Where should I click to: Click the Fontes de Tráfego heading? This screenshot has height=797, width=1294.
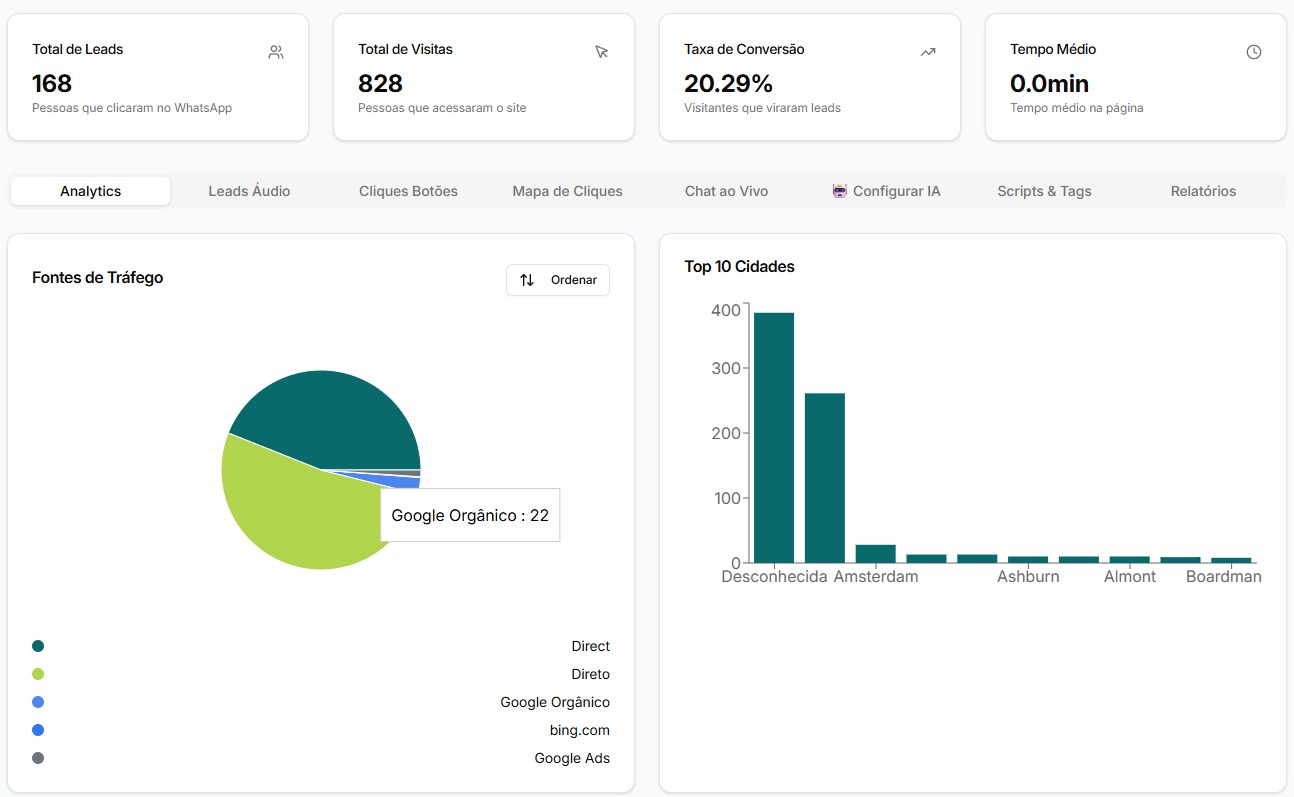[x=97, y=277]
